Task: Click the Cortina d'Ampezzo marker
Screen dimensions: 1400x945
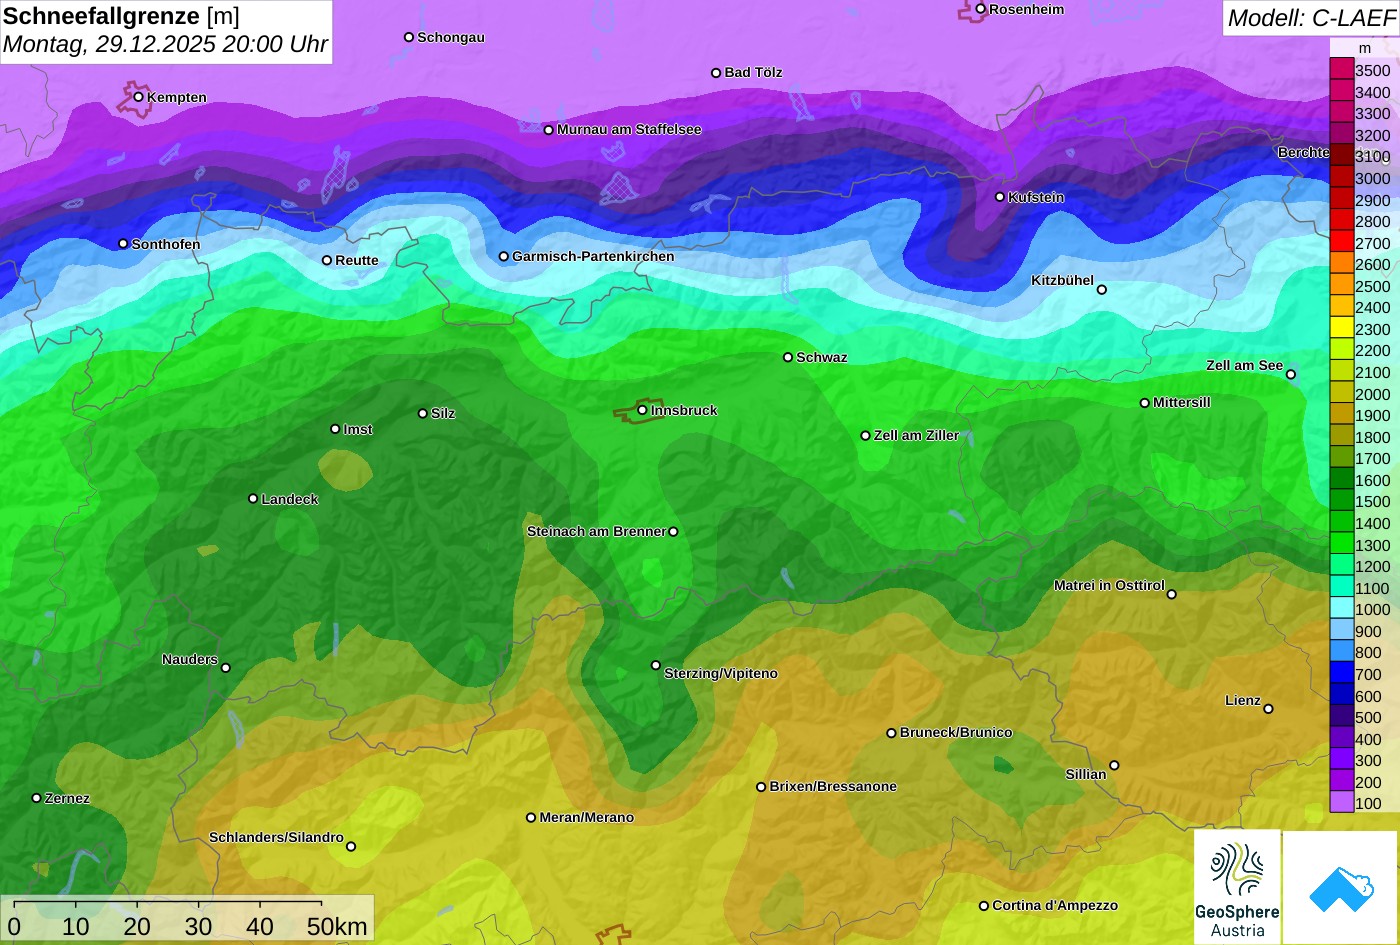Action: pos(984,906)
